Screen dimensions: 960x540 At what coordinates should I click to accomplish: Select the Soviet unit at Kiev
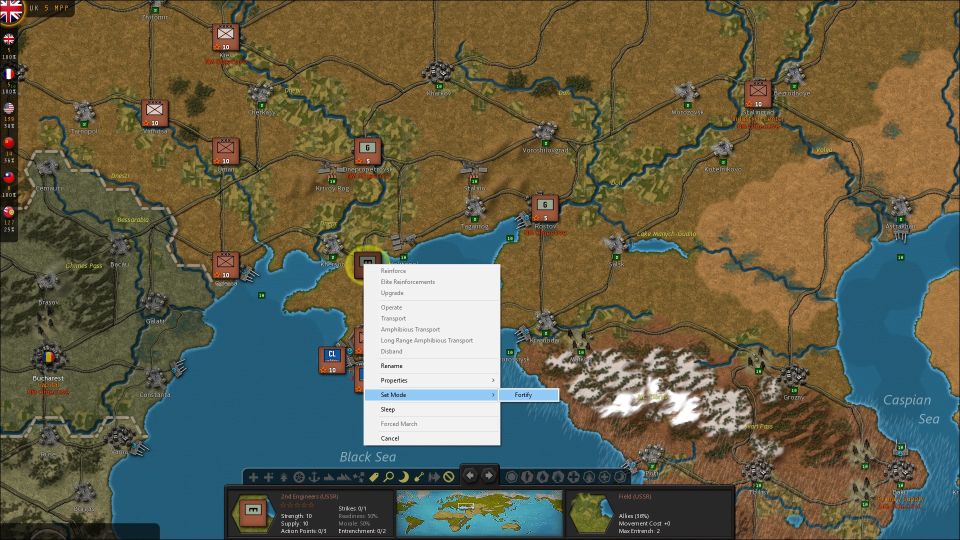[225, 38]
